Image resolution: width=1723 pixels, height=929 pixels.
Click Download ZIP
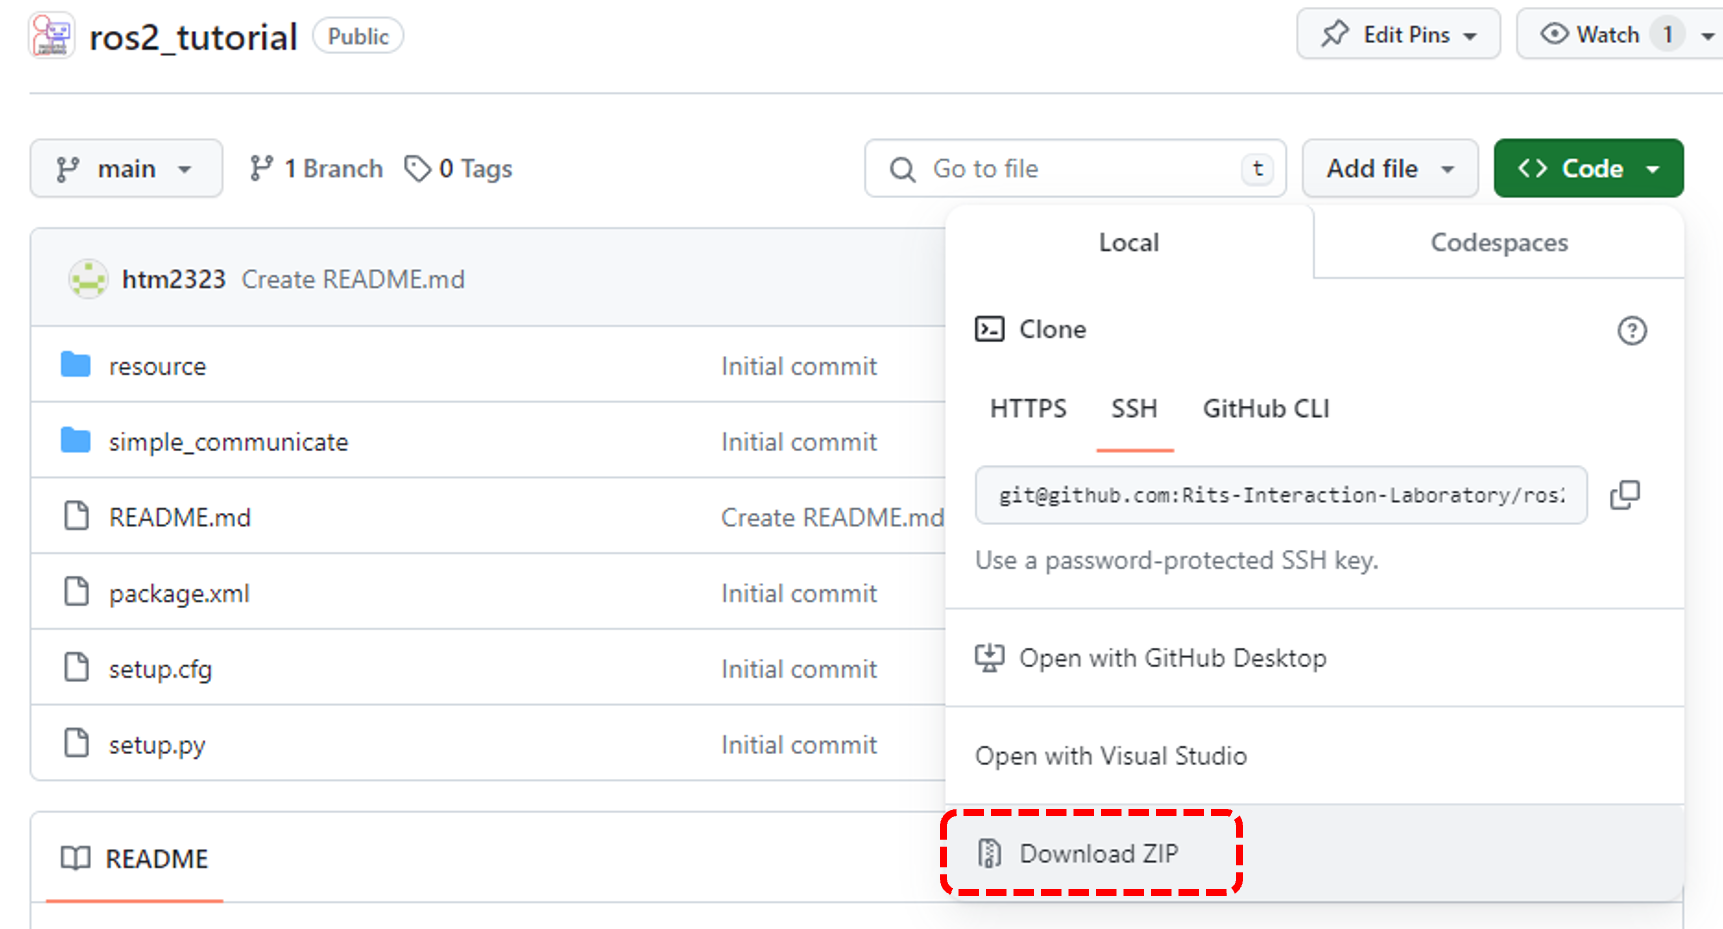(1314, 853)
